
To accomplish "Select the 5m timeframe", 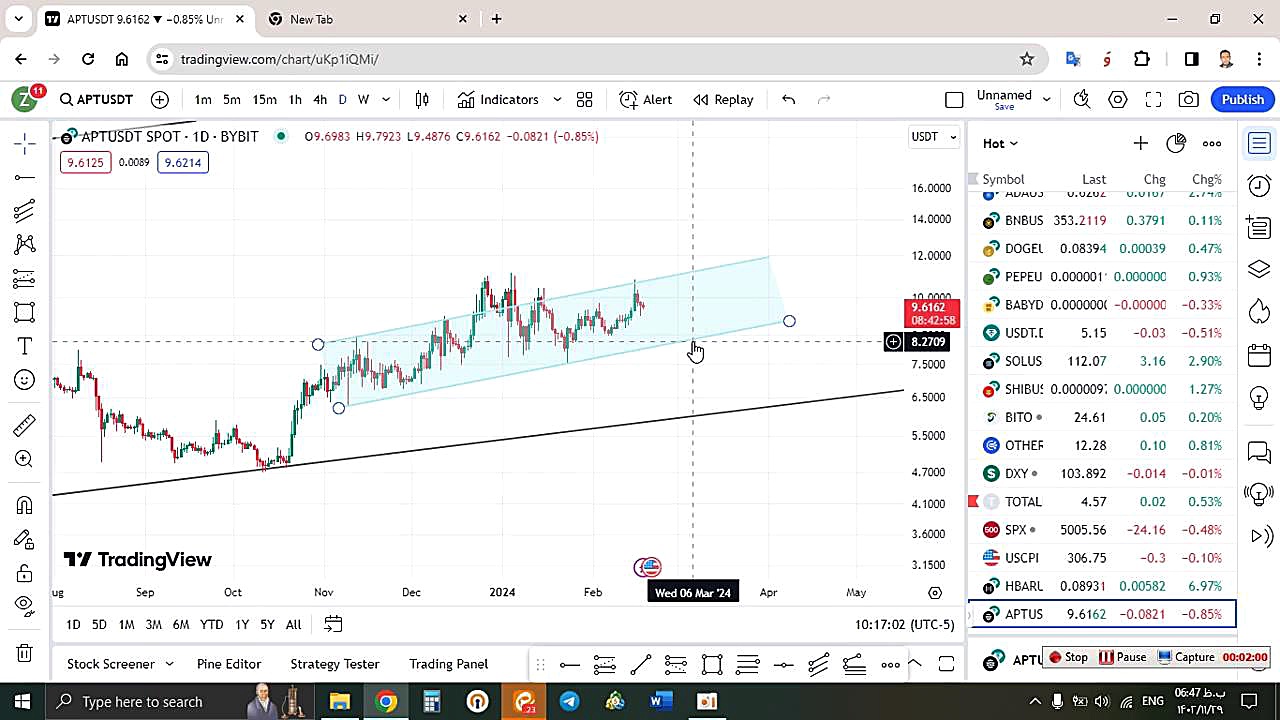I will 232,99.
